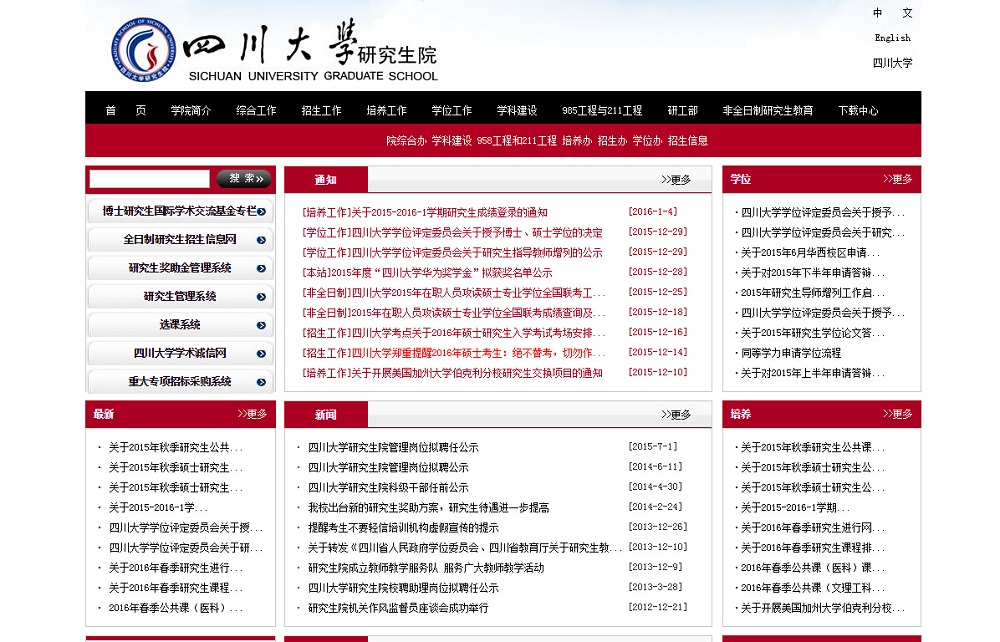Click >>更多 in the 学位 panel
Image resolution: width=1000 pixels, height=642 pixels.
point(898,179)
